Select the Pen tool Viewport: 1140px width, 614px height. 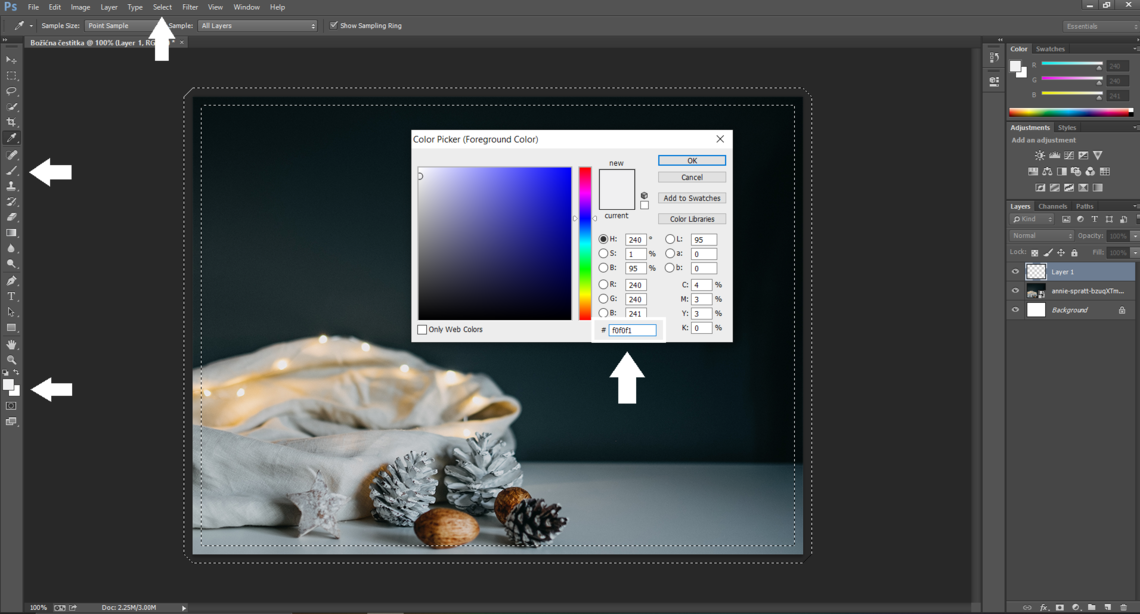(11, 280)
